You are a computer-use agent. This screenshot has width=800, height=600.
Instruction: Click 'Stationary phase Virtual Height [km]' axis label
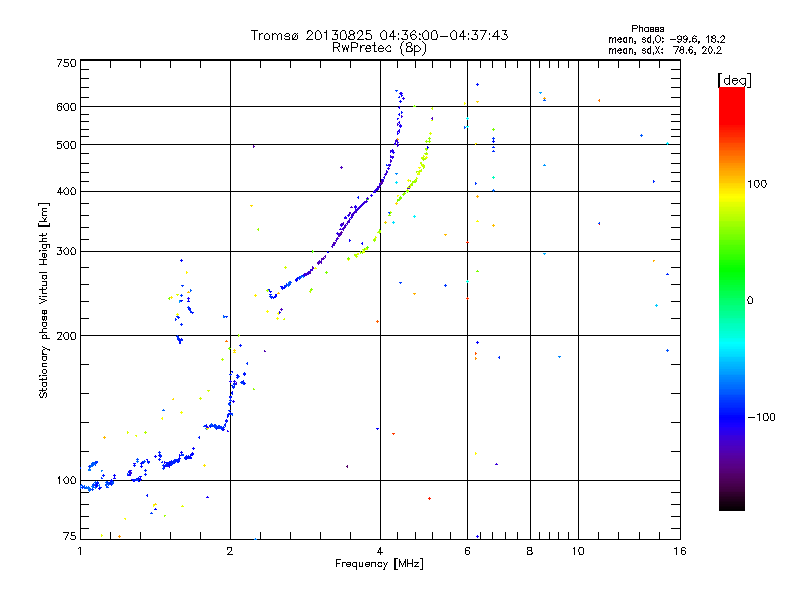click(x=44, y=300)
